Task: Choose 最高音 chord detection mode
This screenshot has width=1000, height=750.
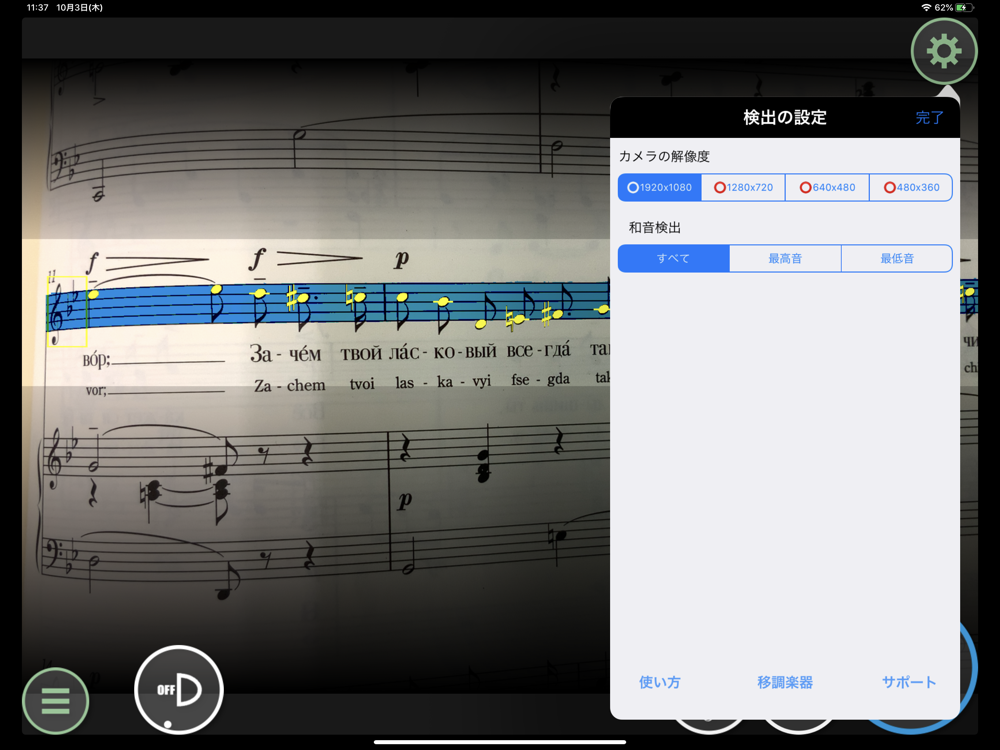Action: (x=785, y=258)
